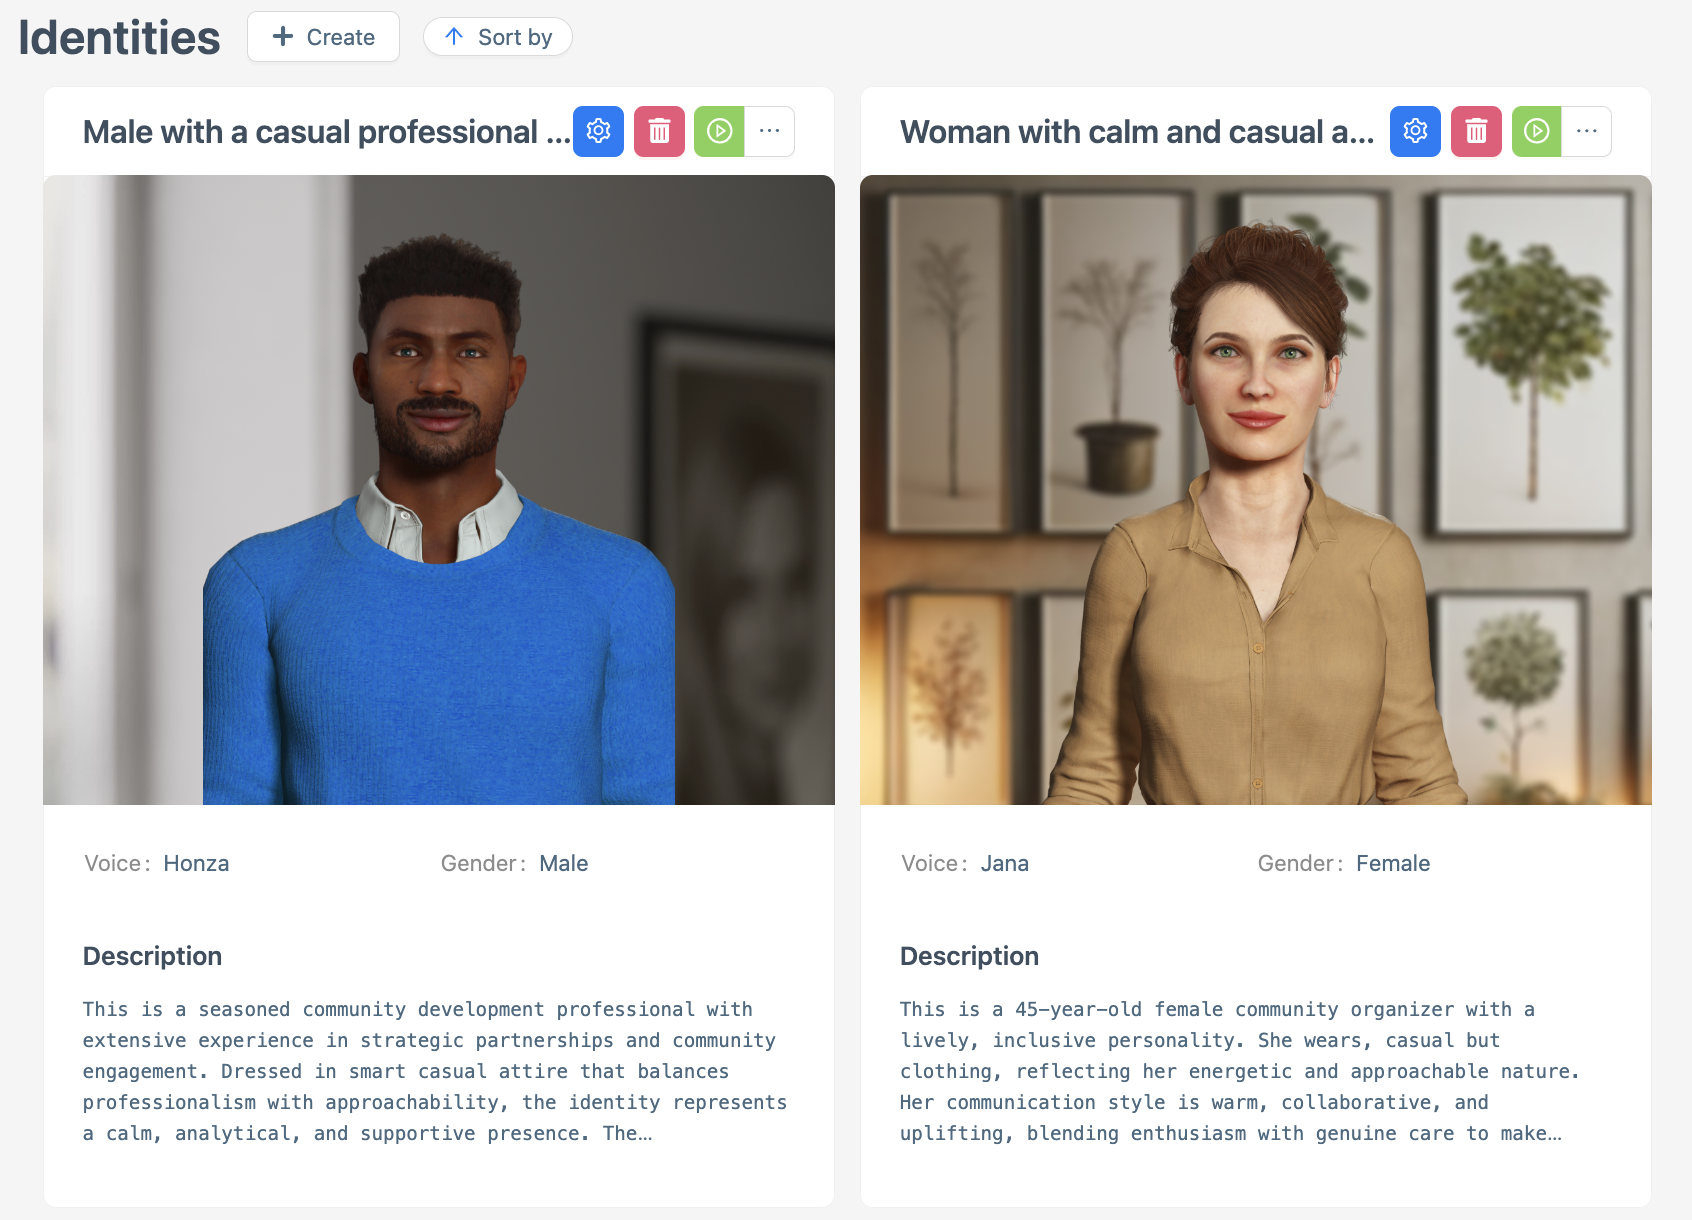Image resolution: width=1692 pixels, height=1220 pixels.
Task: Select the woman identity card title
Action: pyautogui.click(x=1137, y=131)
